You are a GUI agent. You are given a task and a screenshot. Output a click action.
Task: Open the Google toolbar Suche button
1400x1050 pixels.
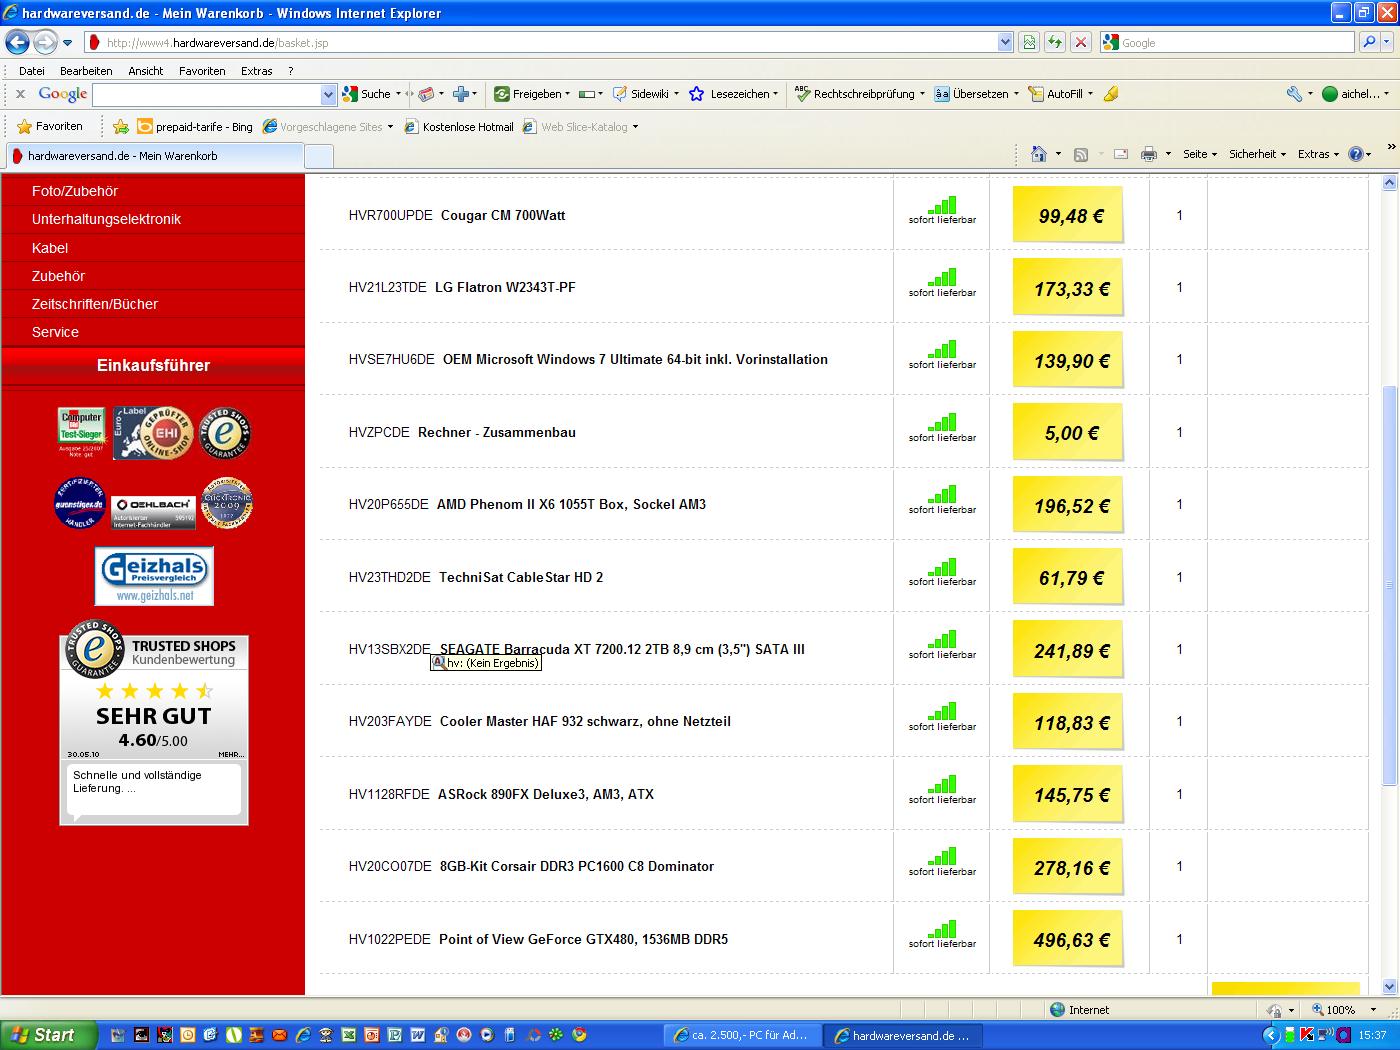(x=367, y=94)
